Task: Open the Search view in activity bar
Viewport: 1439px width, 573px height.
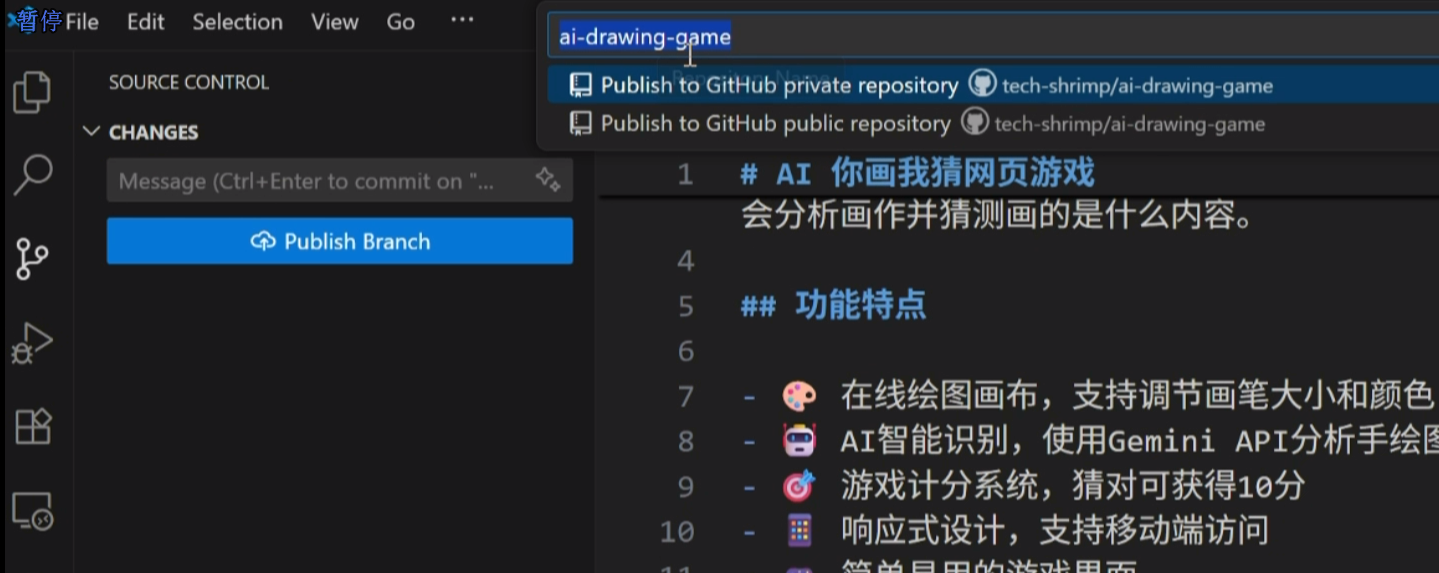Action: pyautogui.click(x=32, y=174)
